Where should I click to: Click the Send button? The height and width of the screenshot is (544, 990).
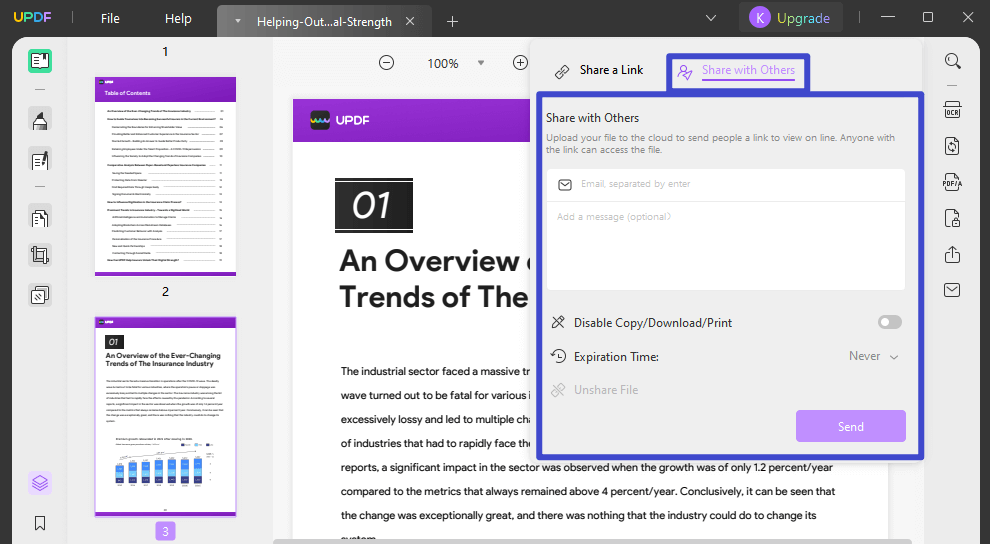coord(850,426)
